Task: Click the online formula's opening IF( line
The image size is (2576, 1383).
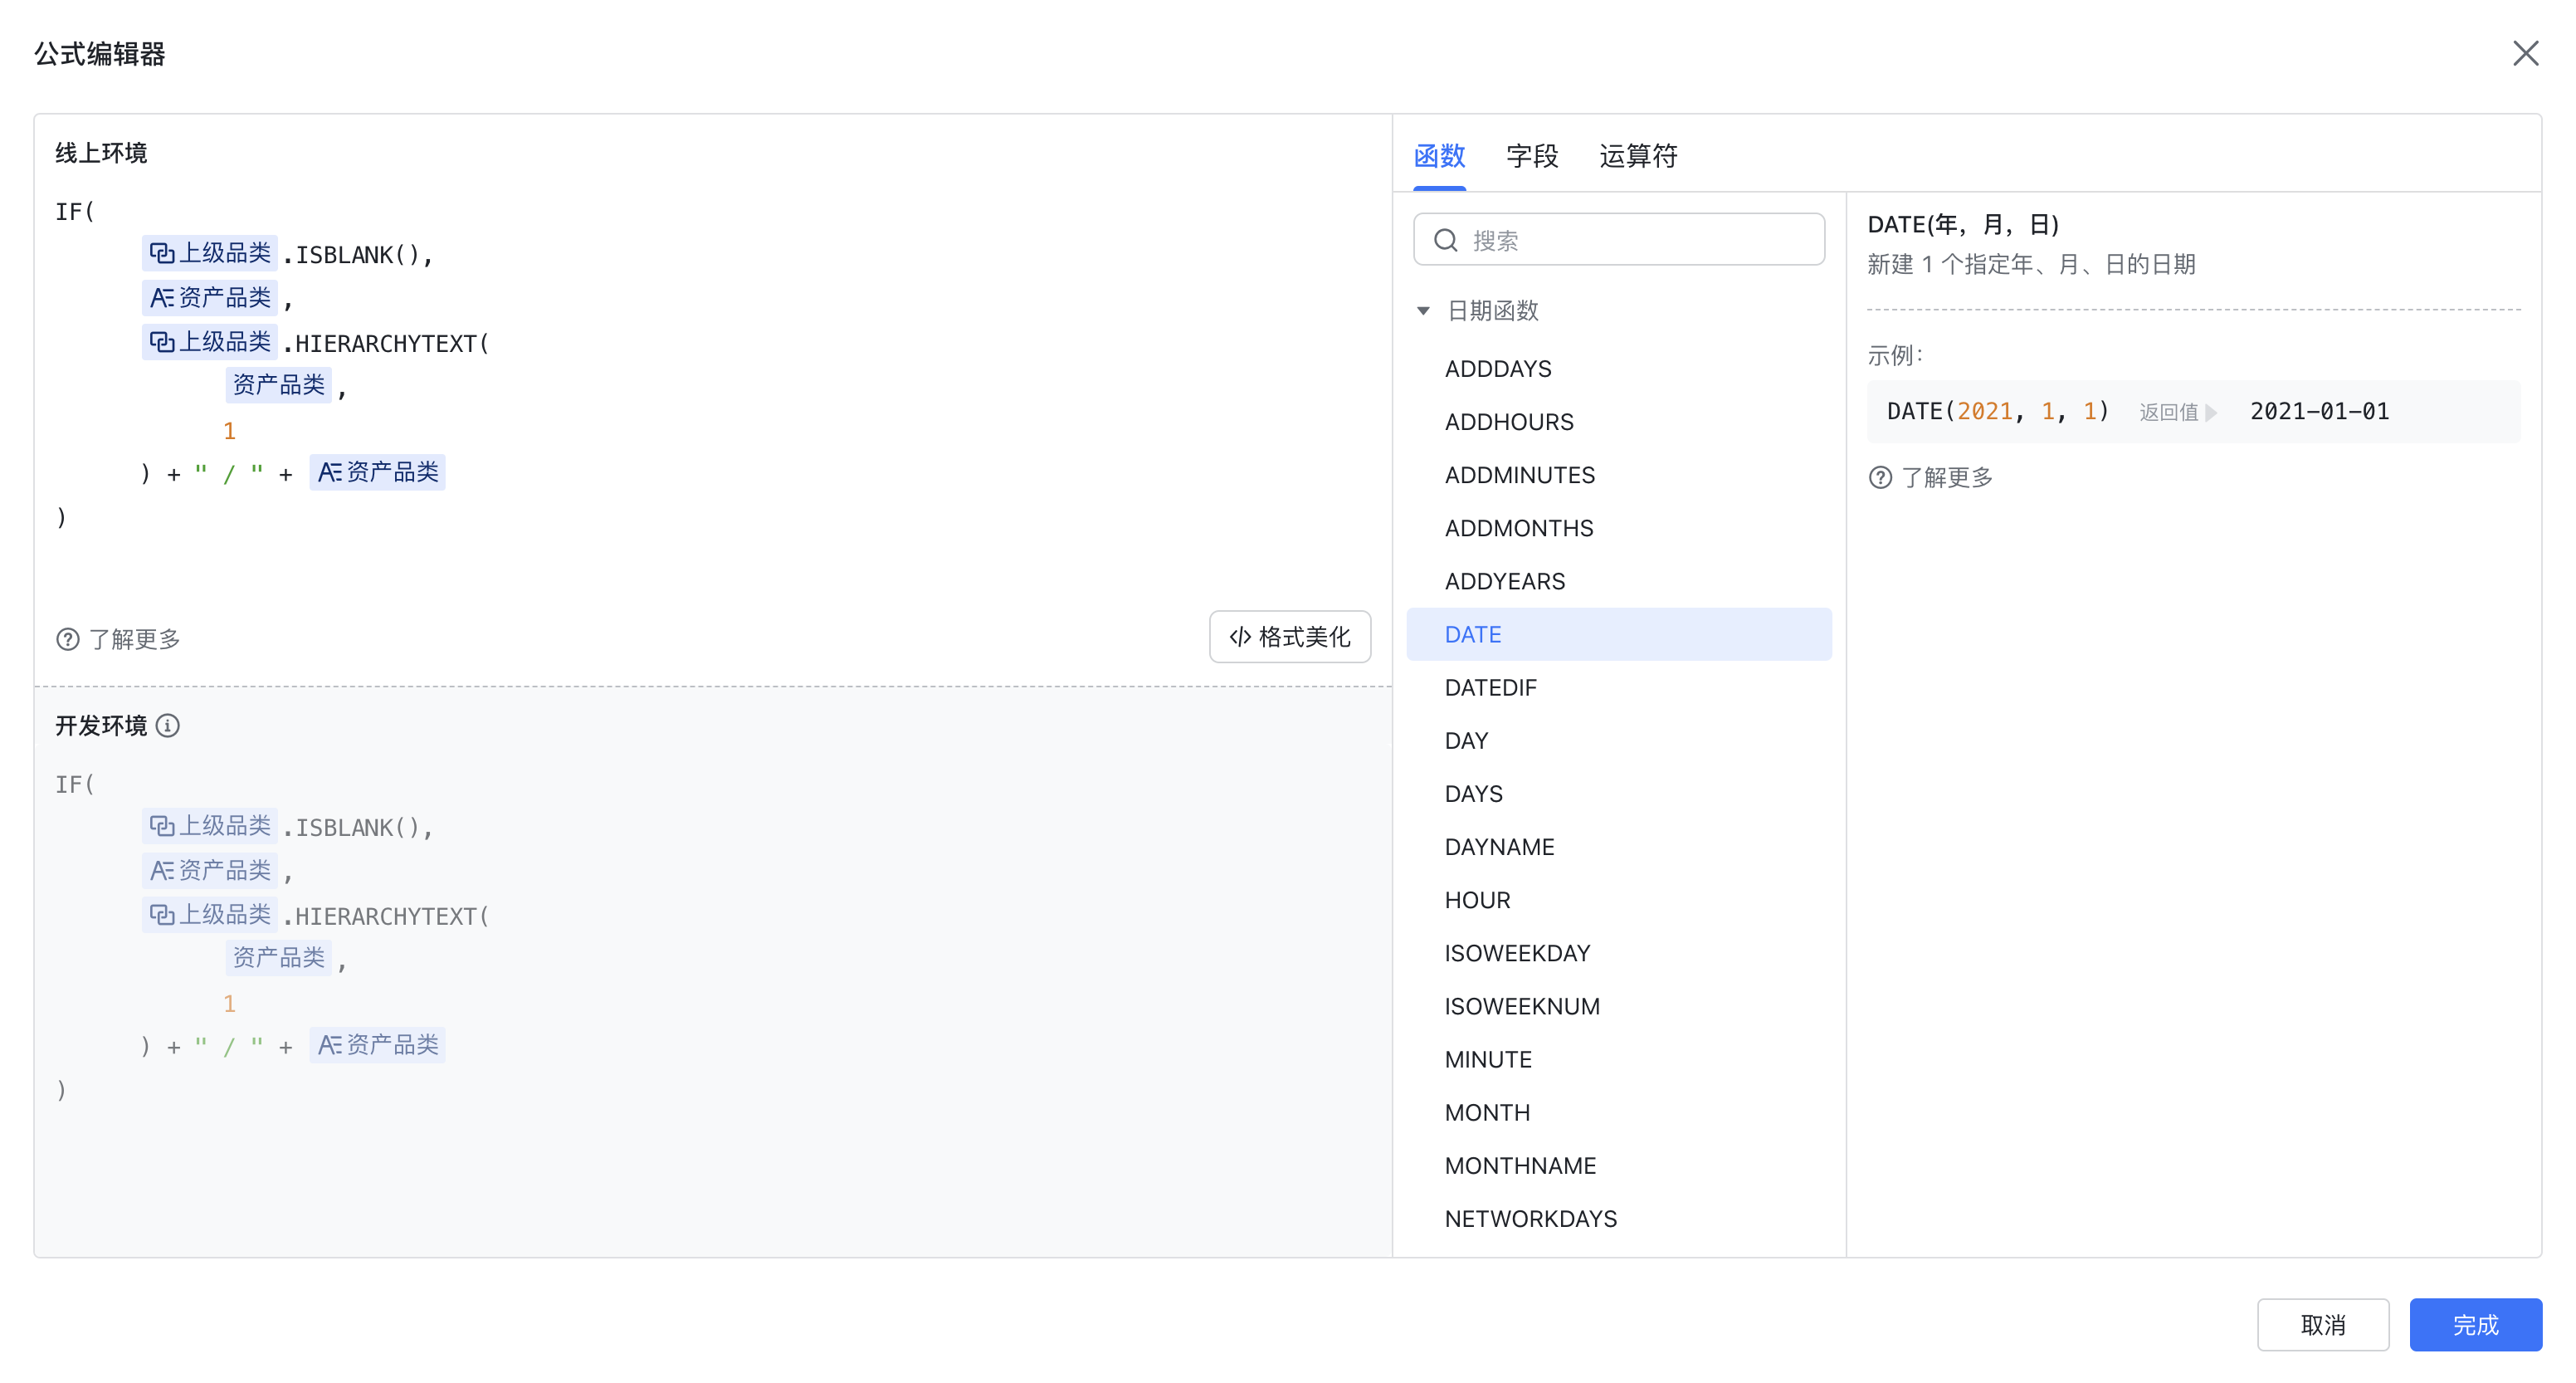Action: (75, 212)
